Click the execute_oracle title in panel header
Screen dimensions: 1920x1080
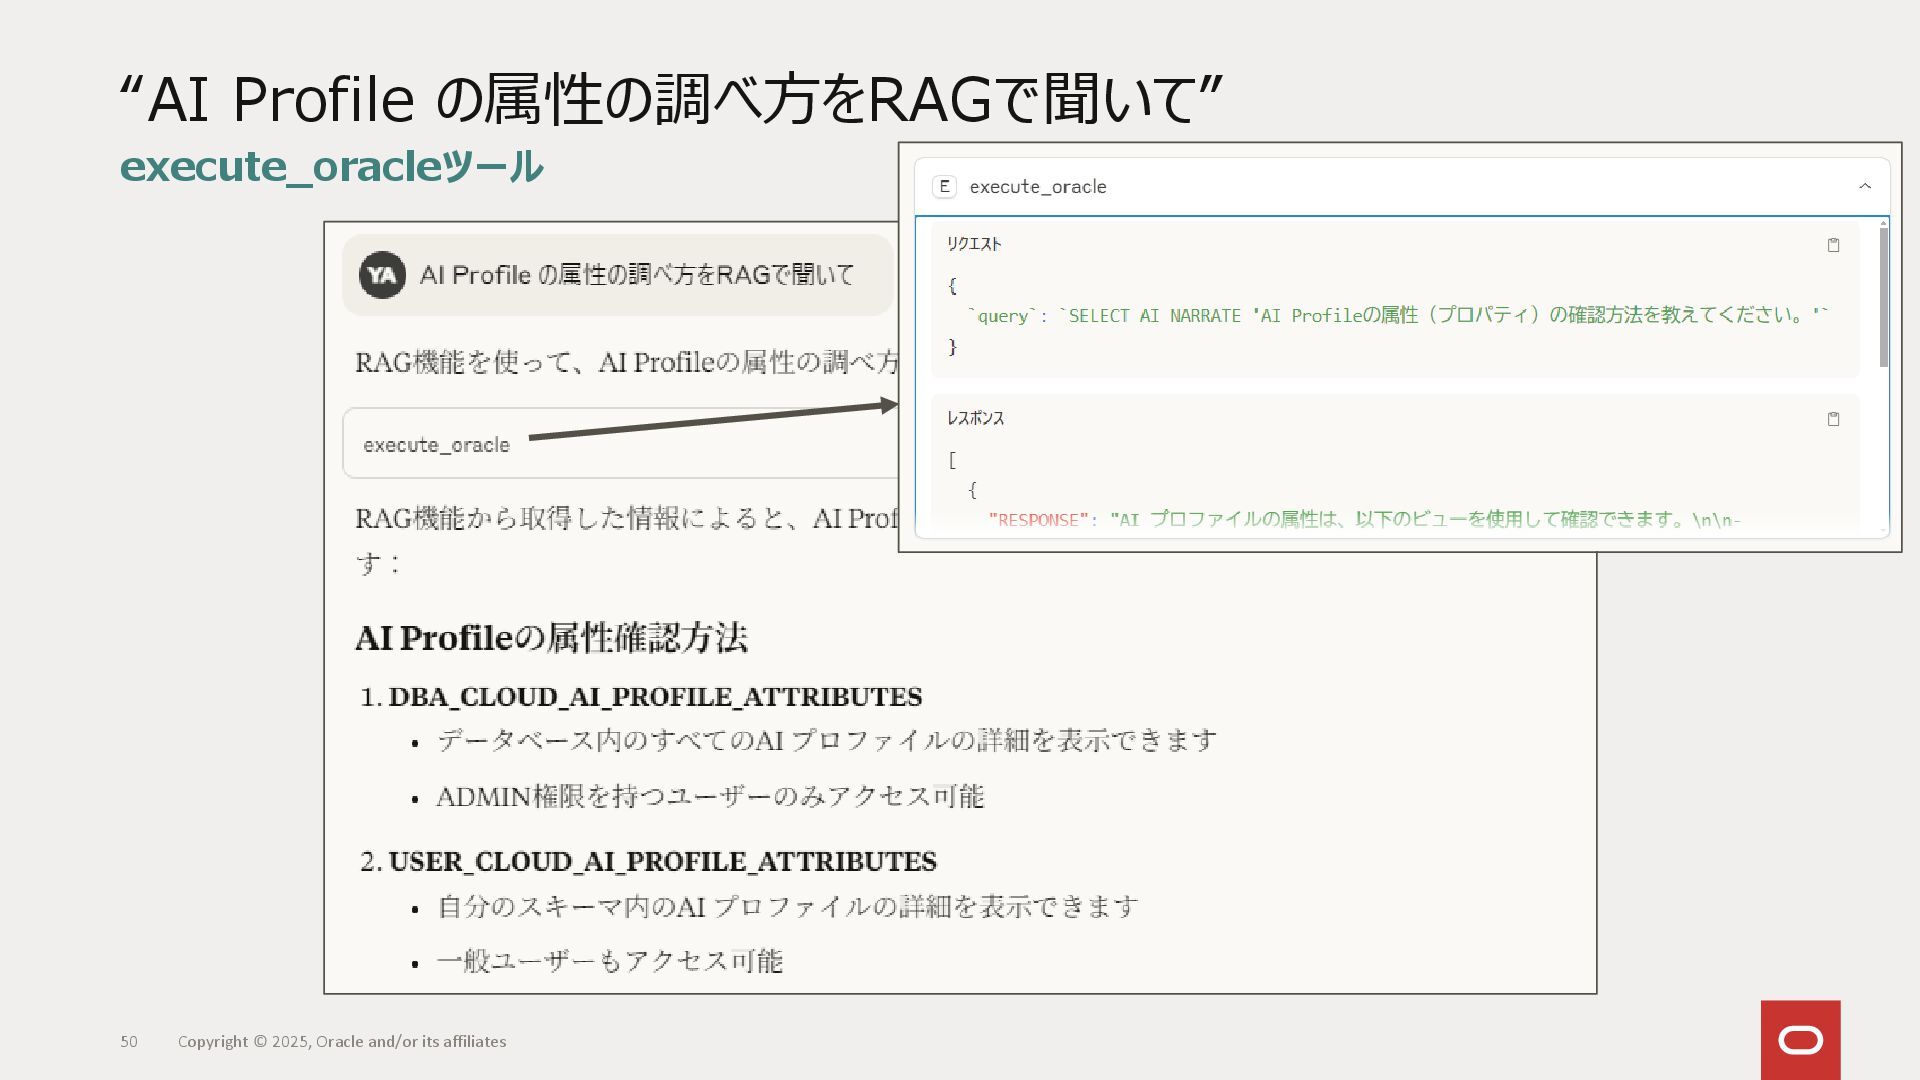pos(1037,187)
